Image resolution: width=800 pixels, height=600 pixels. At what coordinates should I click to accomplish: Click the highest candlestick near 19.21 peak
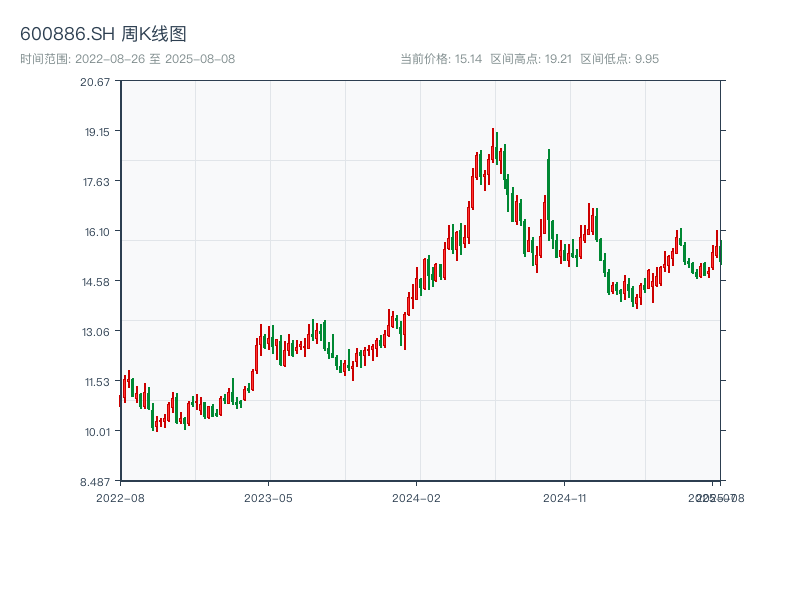pyautogui.click(x=493, y=145)
